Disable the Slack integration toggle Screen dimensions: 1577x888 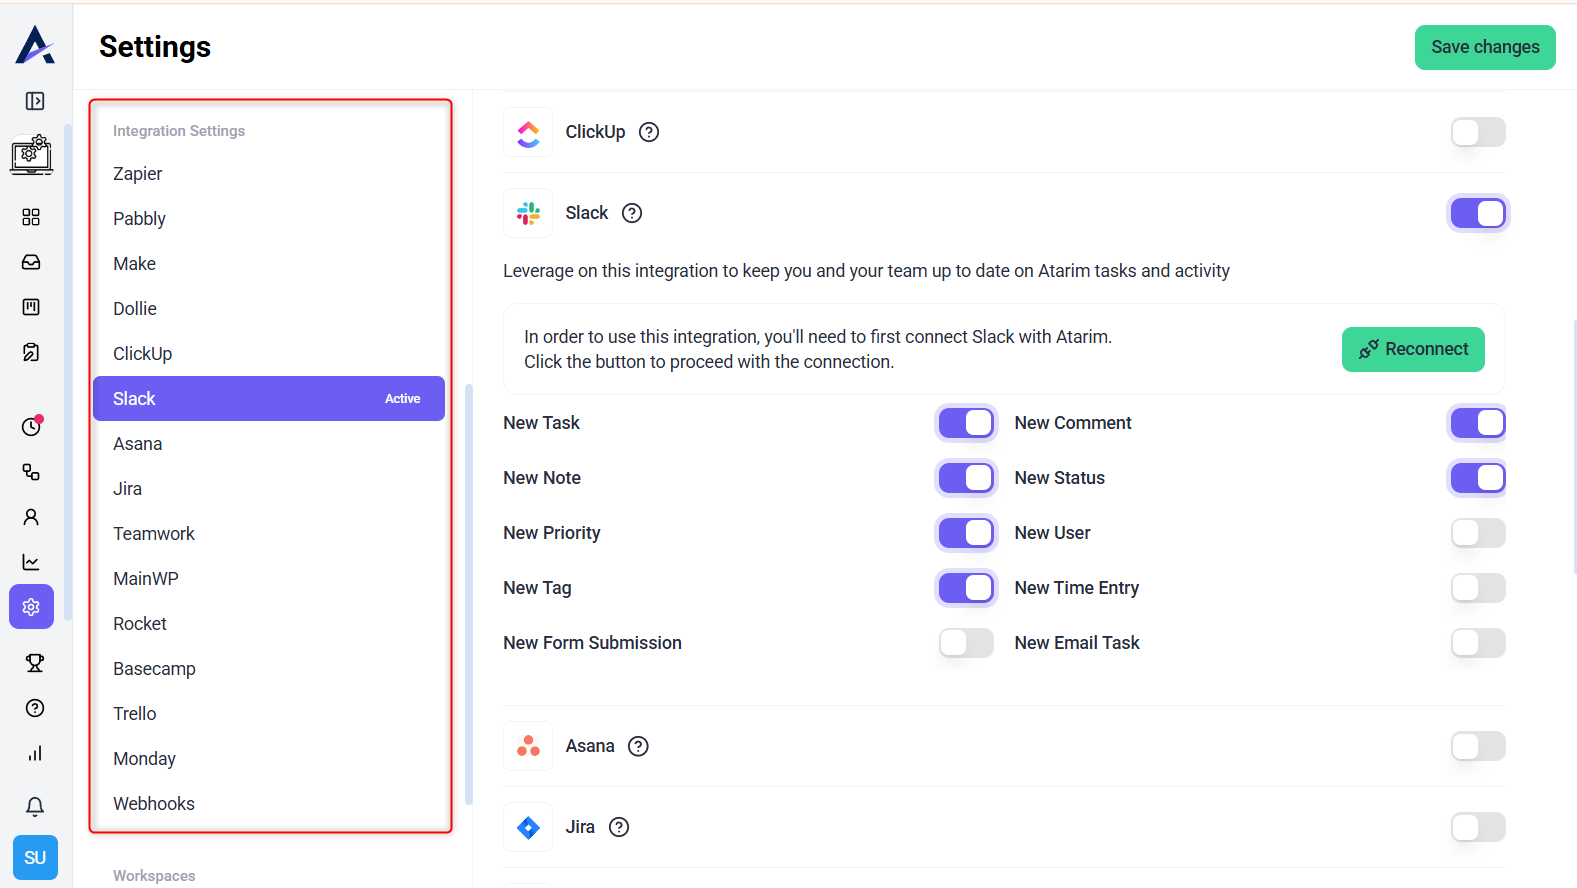pos(1477,213)
